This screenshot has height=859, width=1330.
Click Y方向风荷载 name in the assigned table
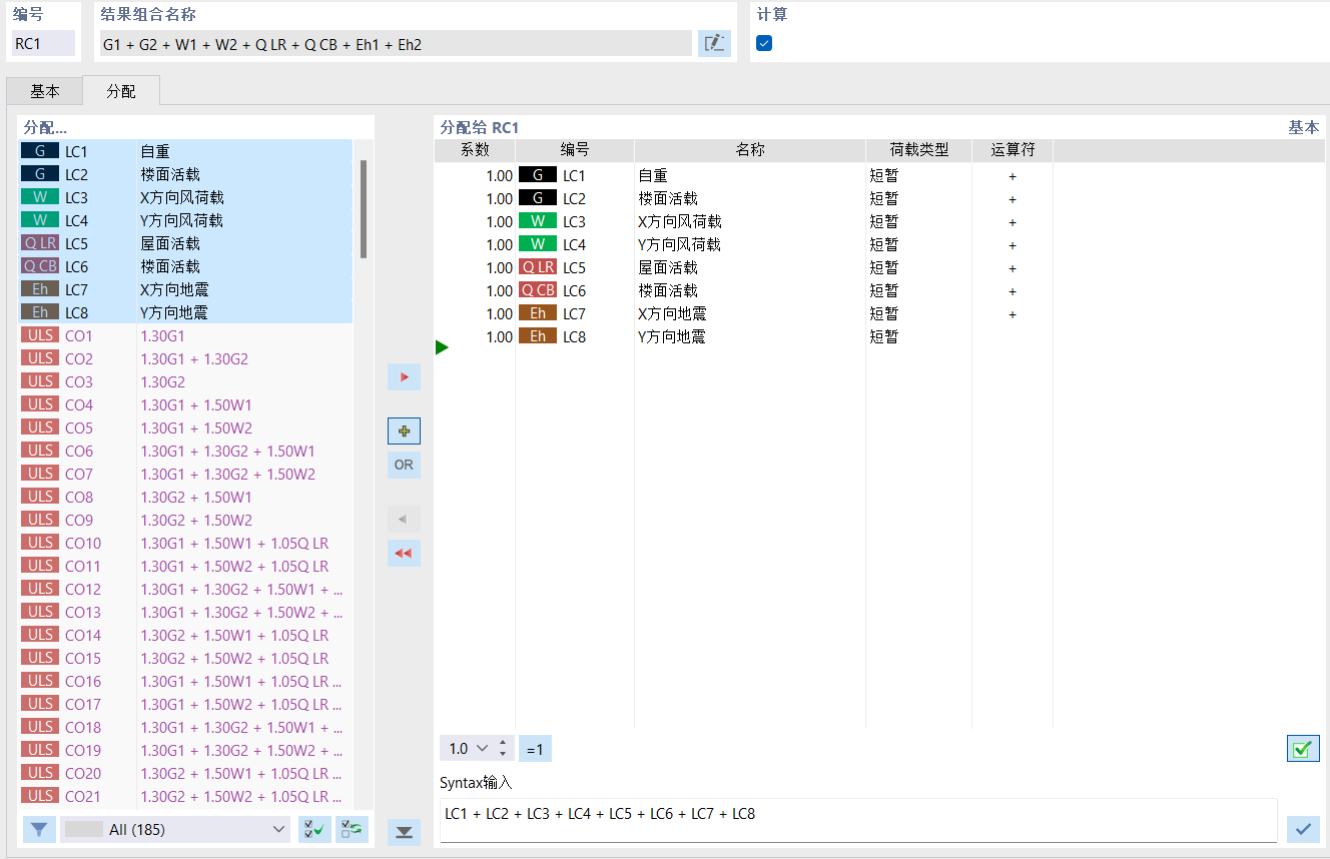(x=680, y=244)
